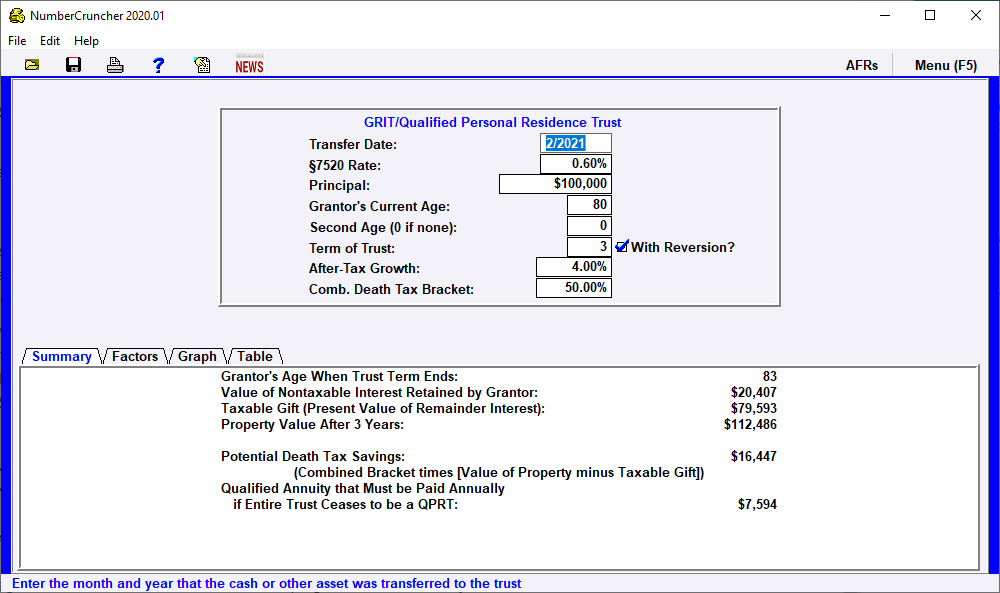Viewport: 1000px width, 593px height.
Task: Click the $7,594 qualified annuity value
Action: coord(757,504)
